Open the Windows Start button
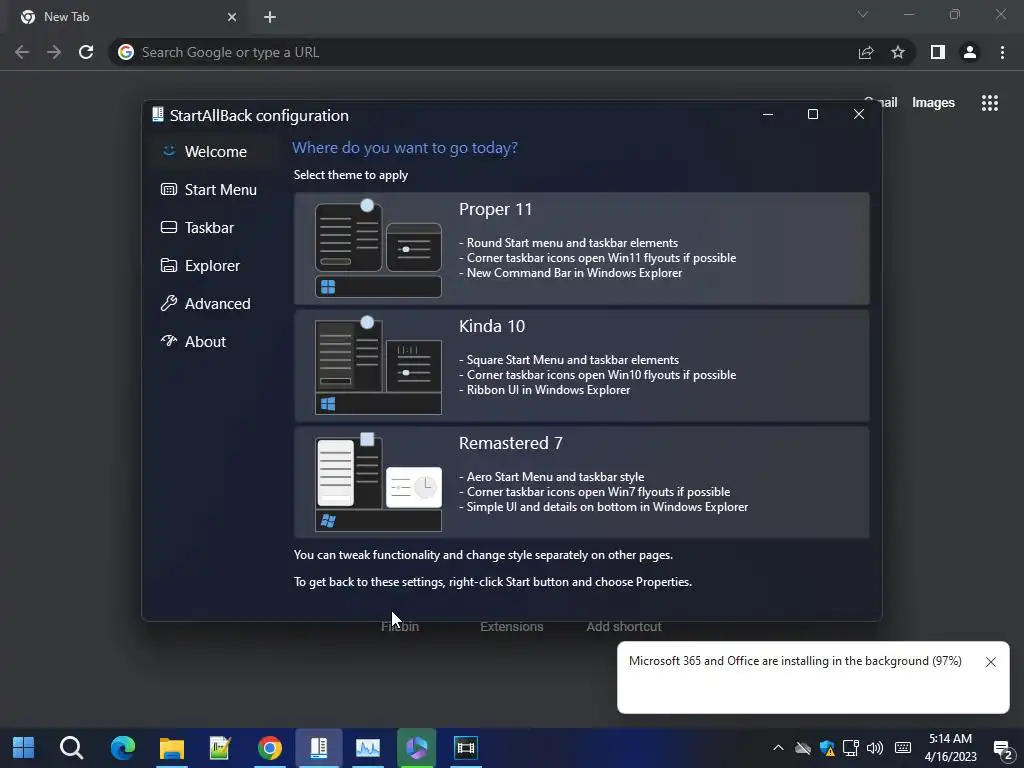 point(24,748)
